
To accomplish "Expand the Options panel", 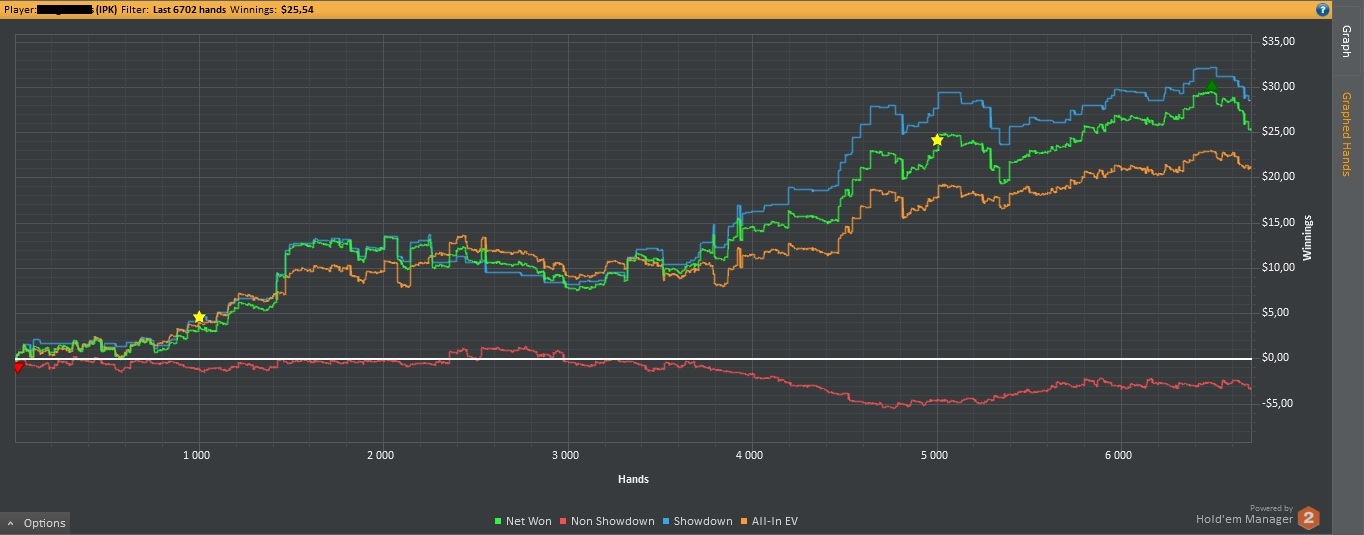I will (x=35, y=523).
